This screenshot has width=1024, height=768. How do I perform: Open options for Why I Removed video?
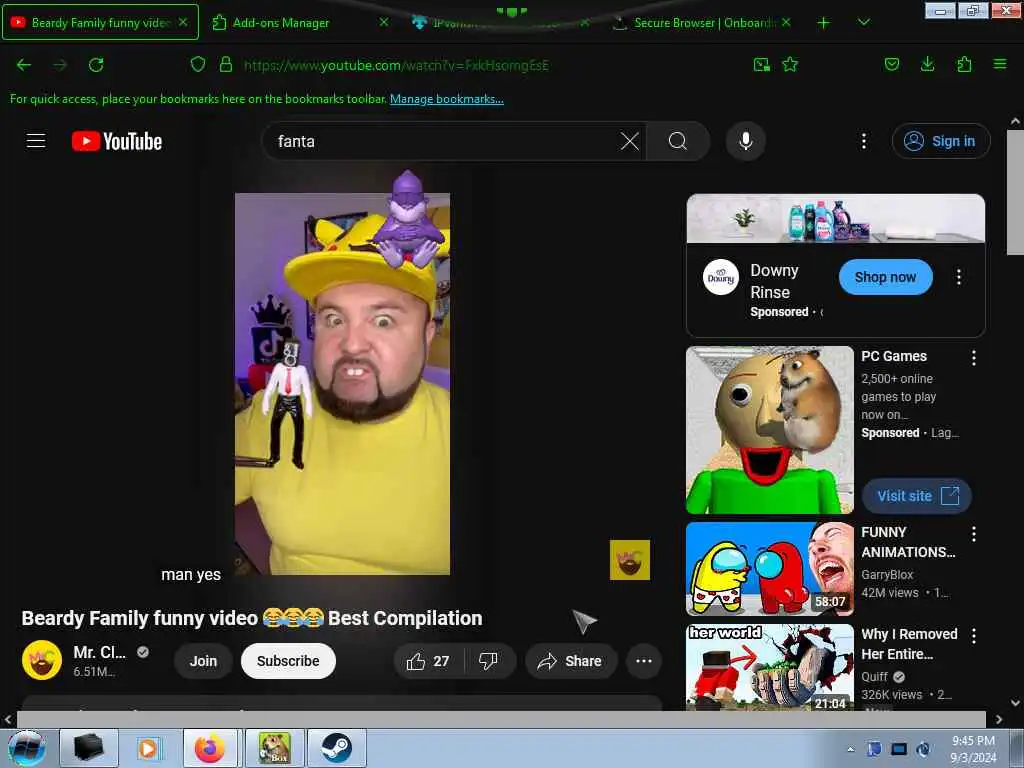coord(974,635)
